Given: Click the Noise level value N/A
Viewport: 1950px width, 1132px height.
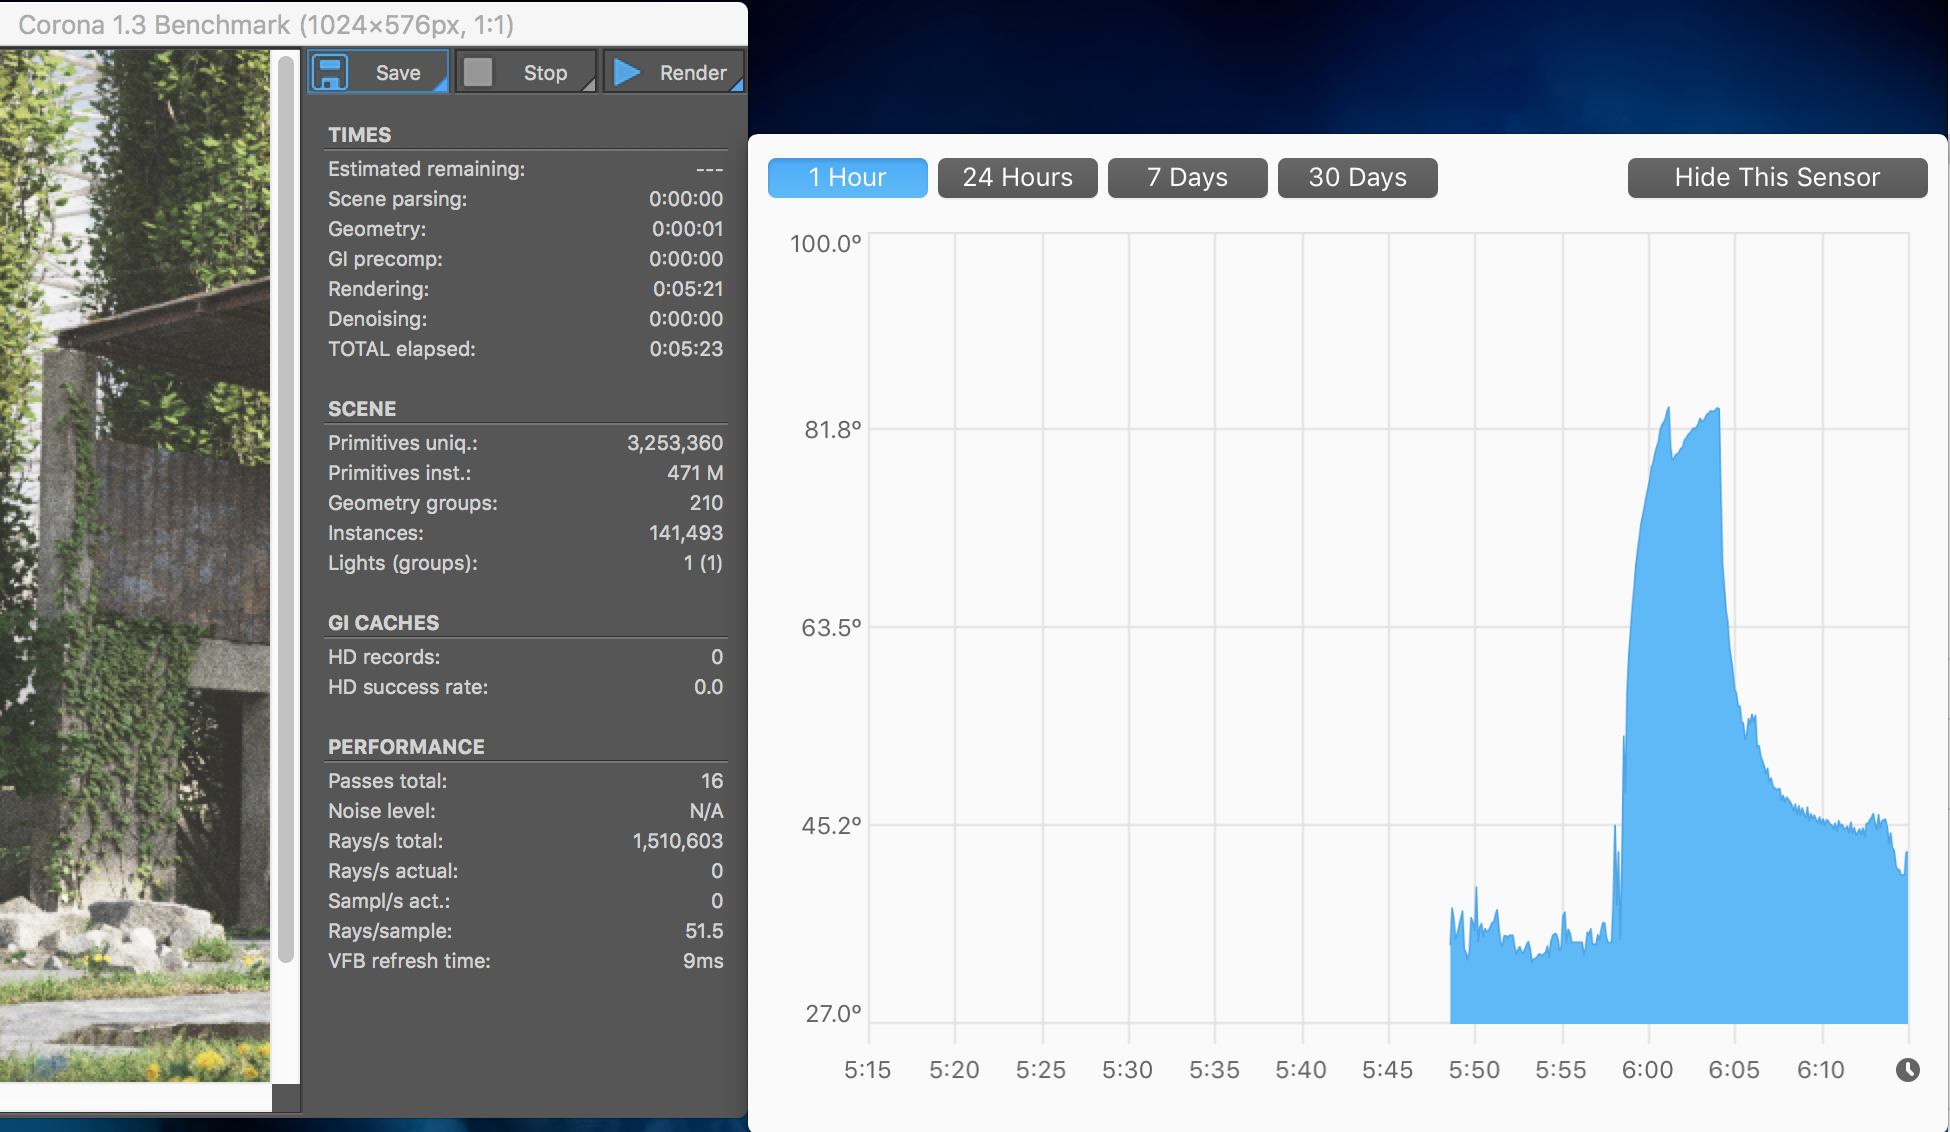Looking at the screenshot, I should point(706,811).
